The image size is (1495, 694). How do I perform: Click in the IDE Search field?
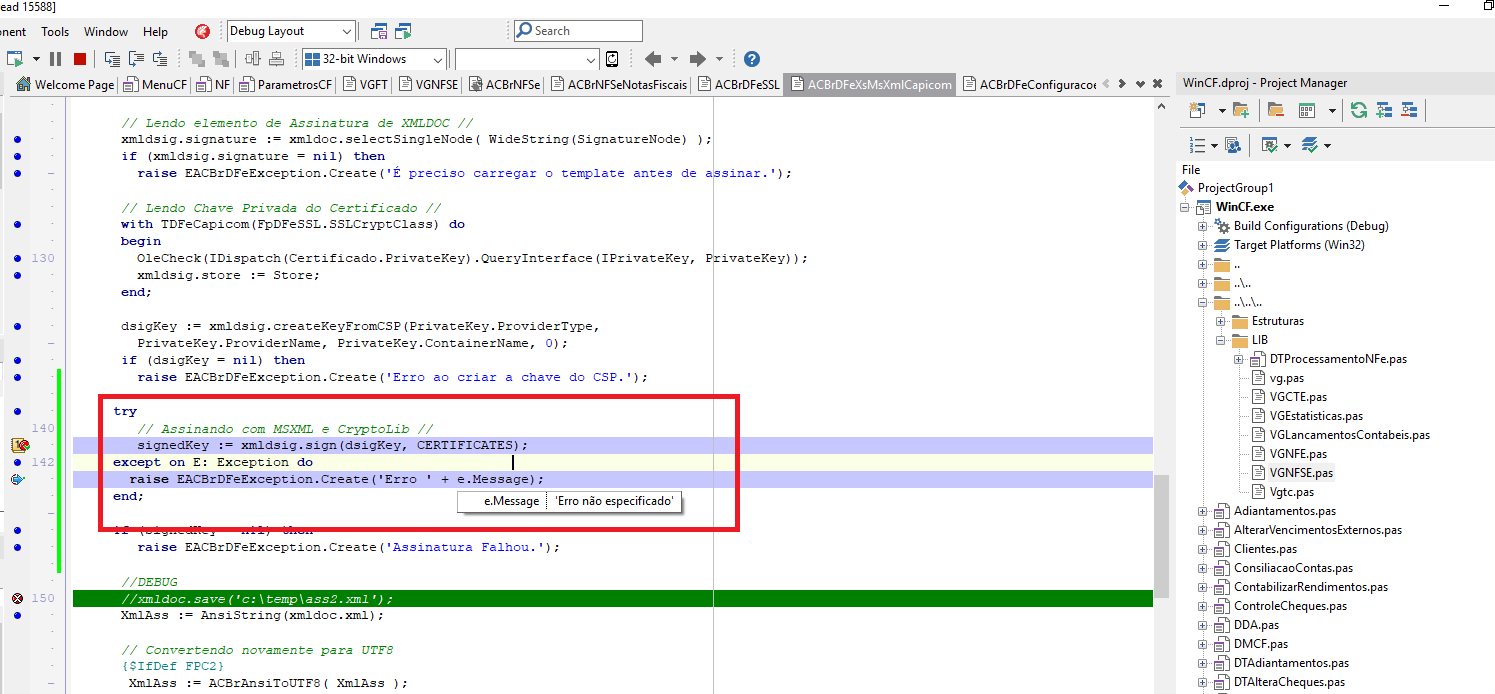click(578, 31)
